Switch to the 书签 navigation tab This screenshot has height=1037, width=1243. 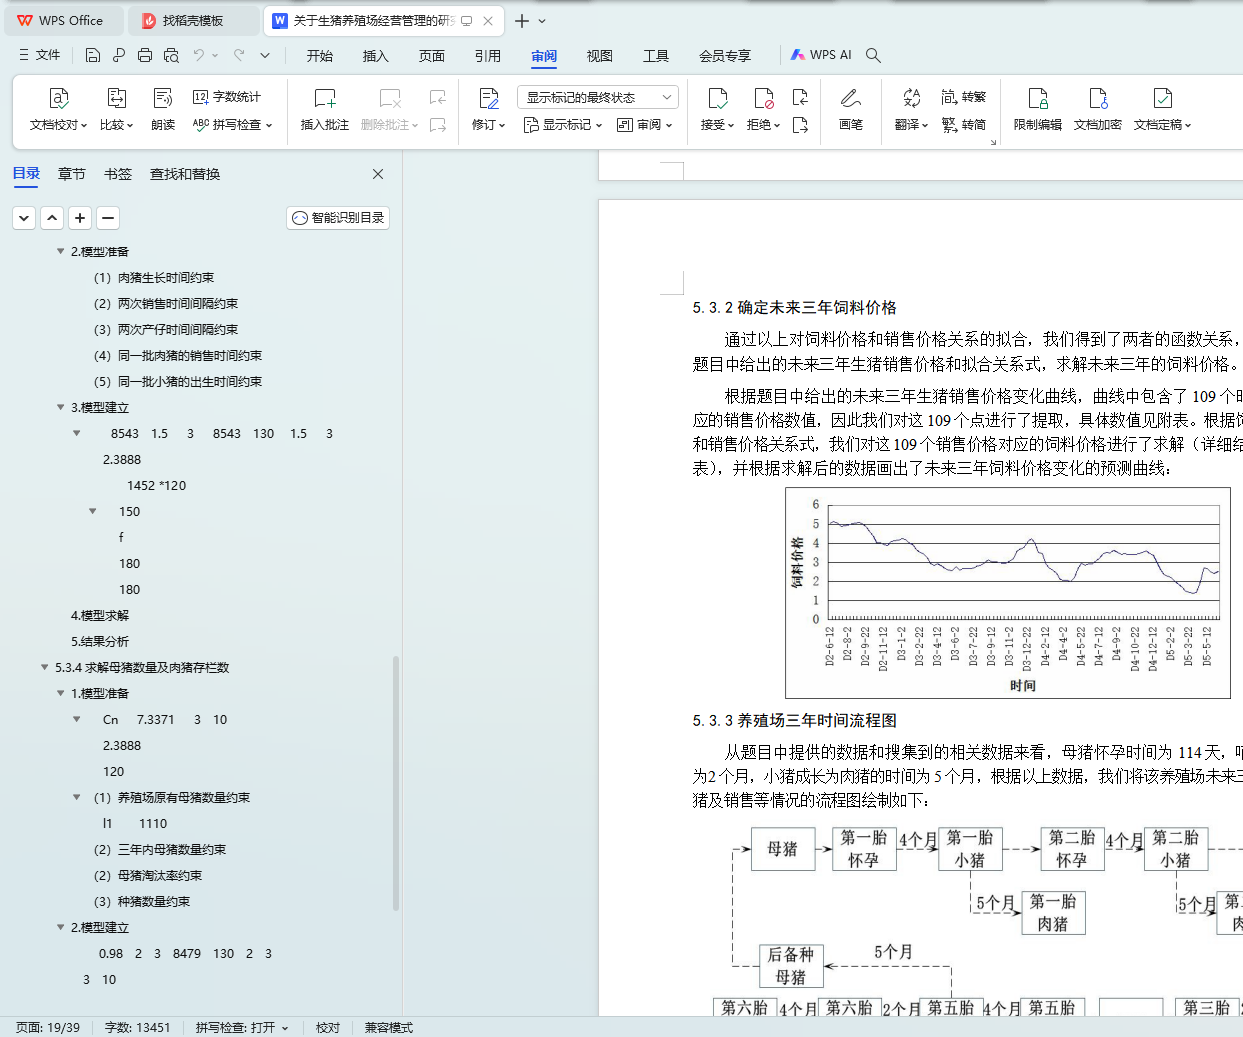tap(118, 174)
